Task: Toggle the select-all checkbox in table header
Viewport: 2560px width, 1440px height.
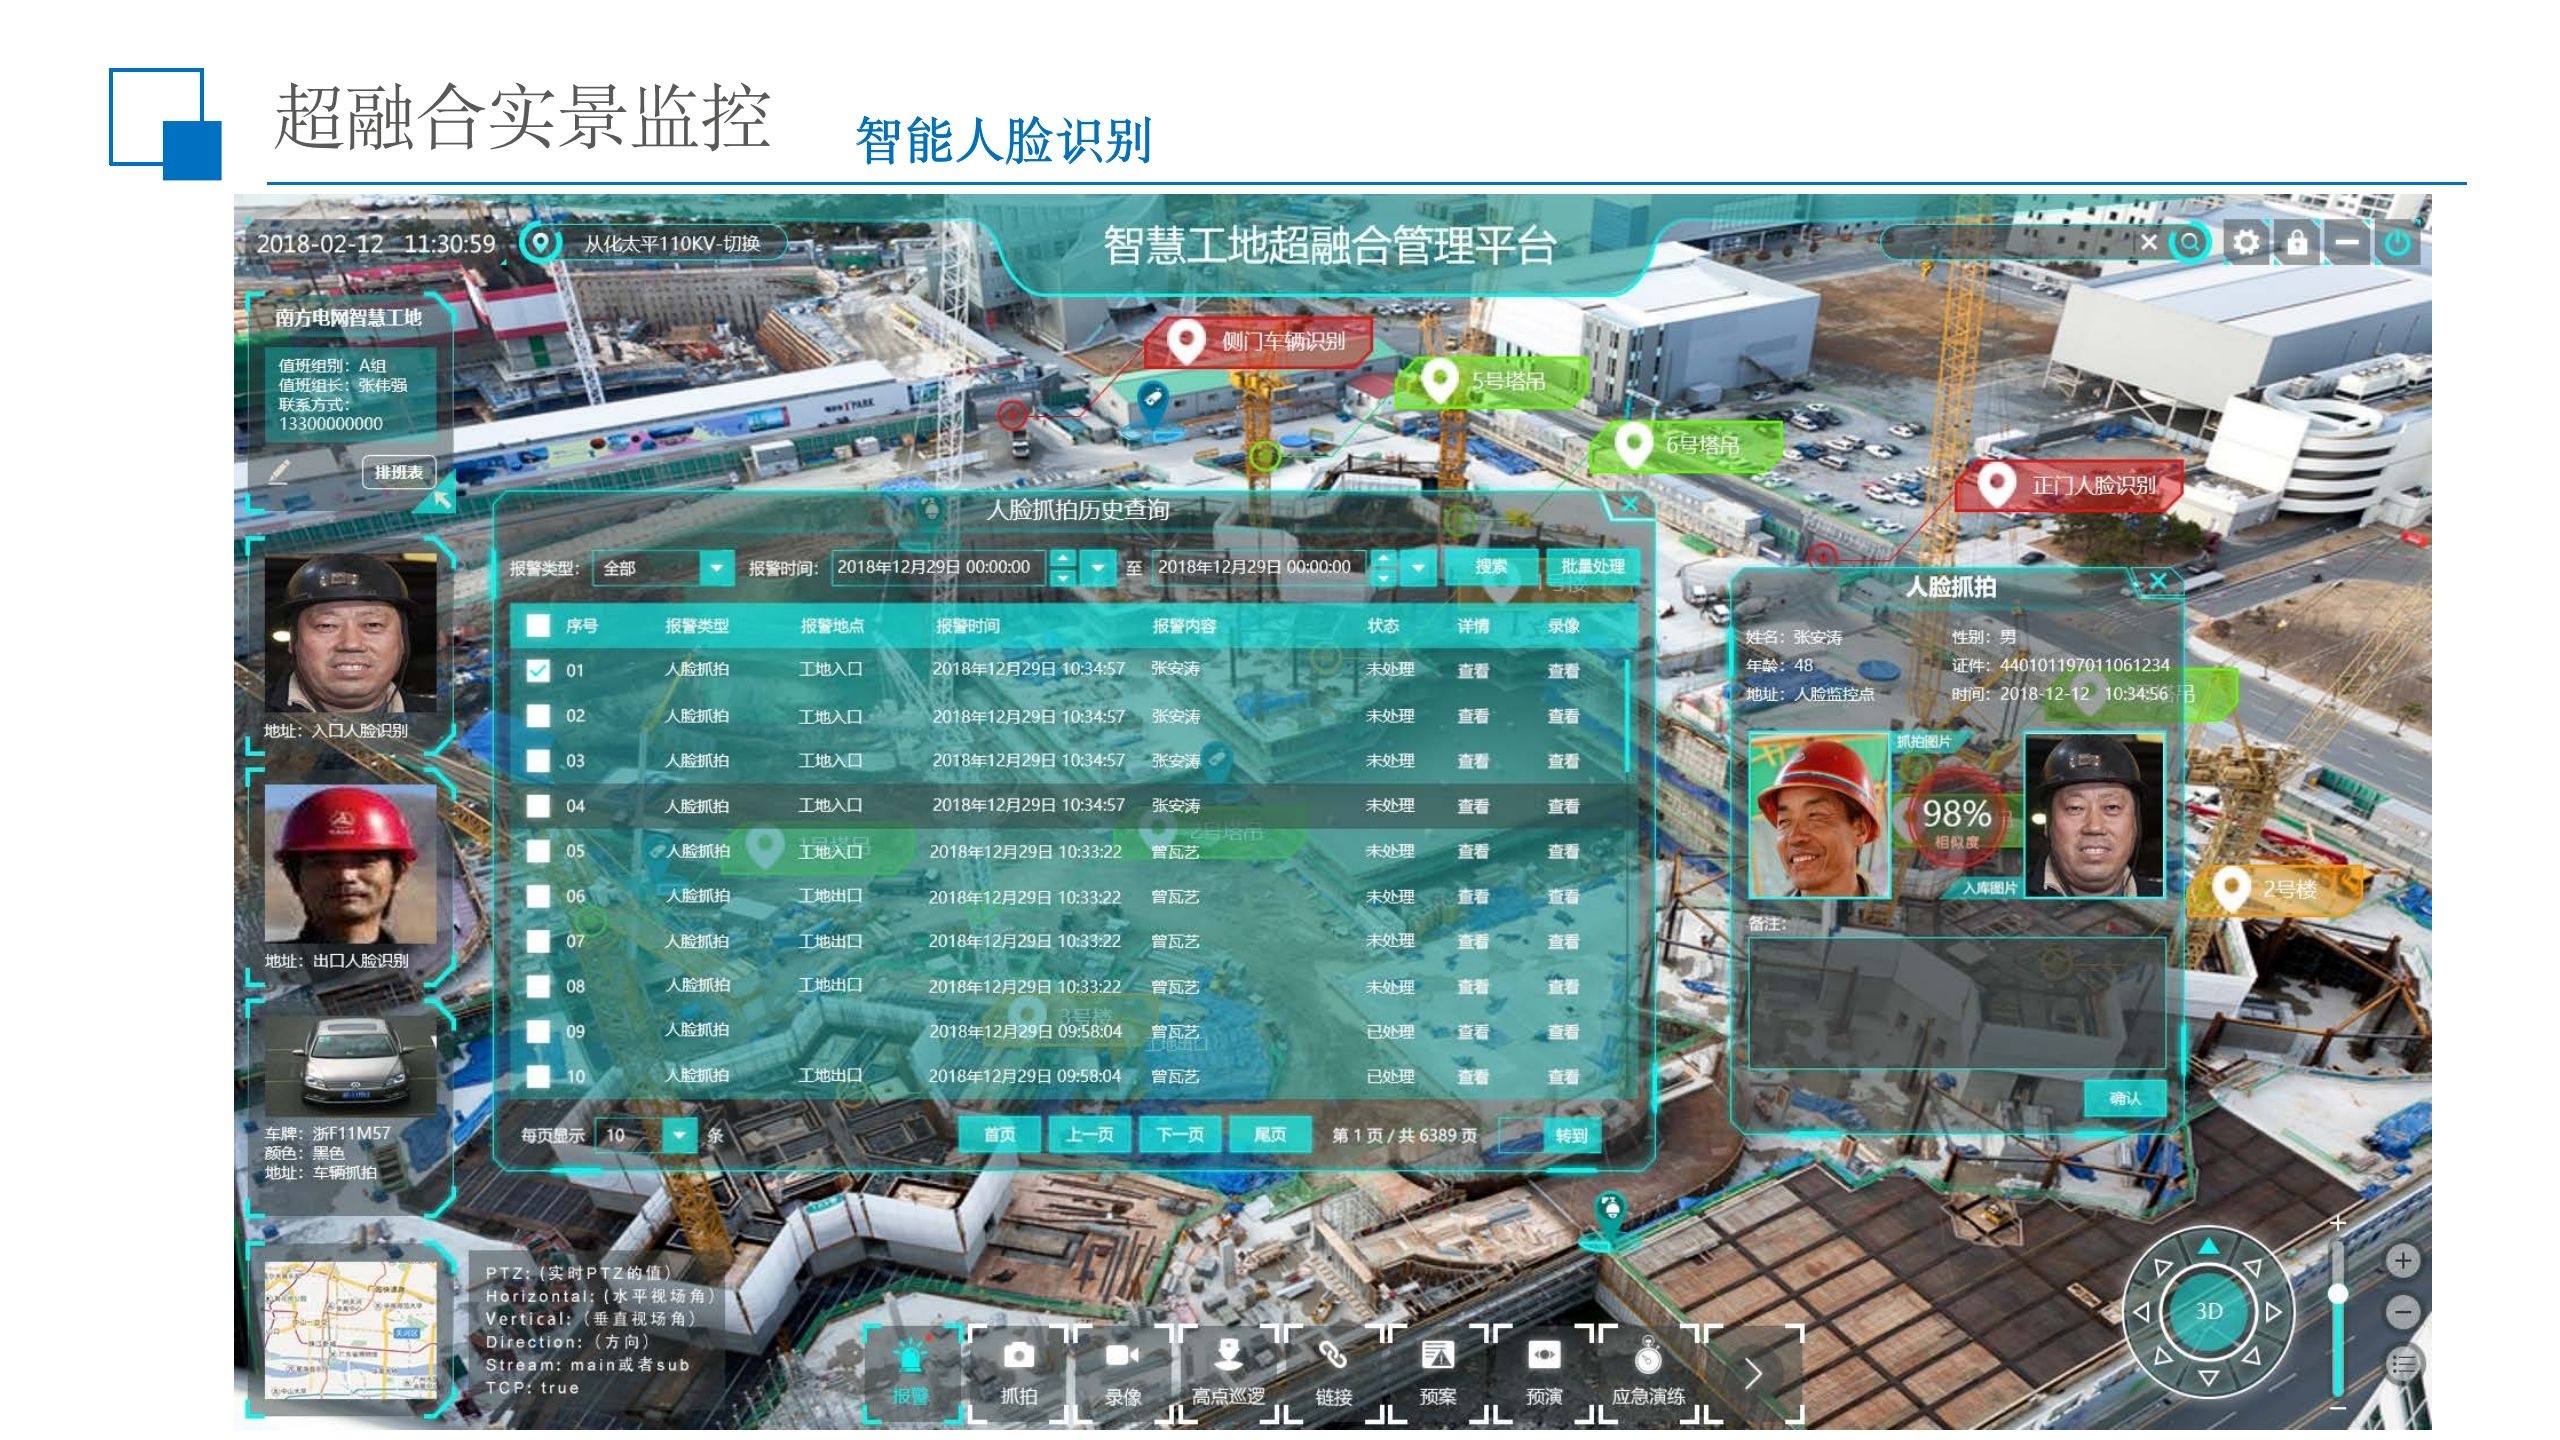Action: click(538, 626)
